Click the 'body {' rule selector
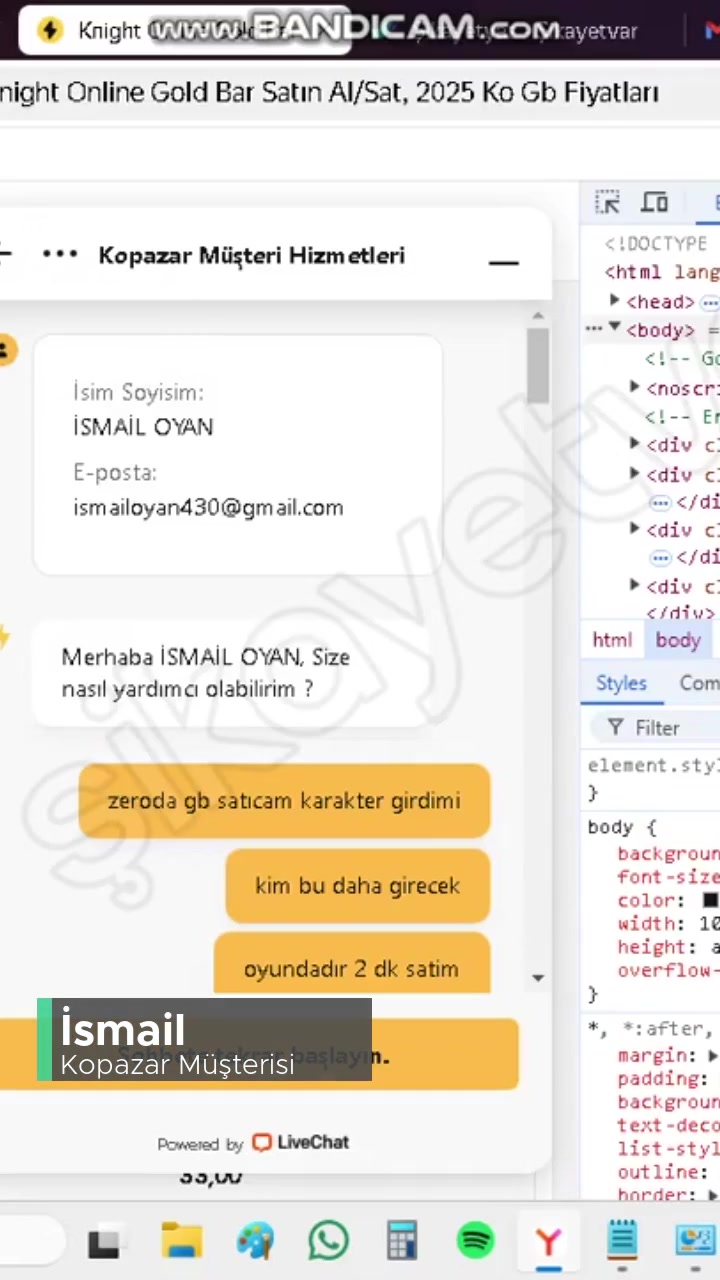This screenshot has width=720, height=1280. pyautogui.click(x=621, y=828)
